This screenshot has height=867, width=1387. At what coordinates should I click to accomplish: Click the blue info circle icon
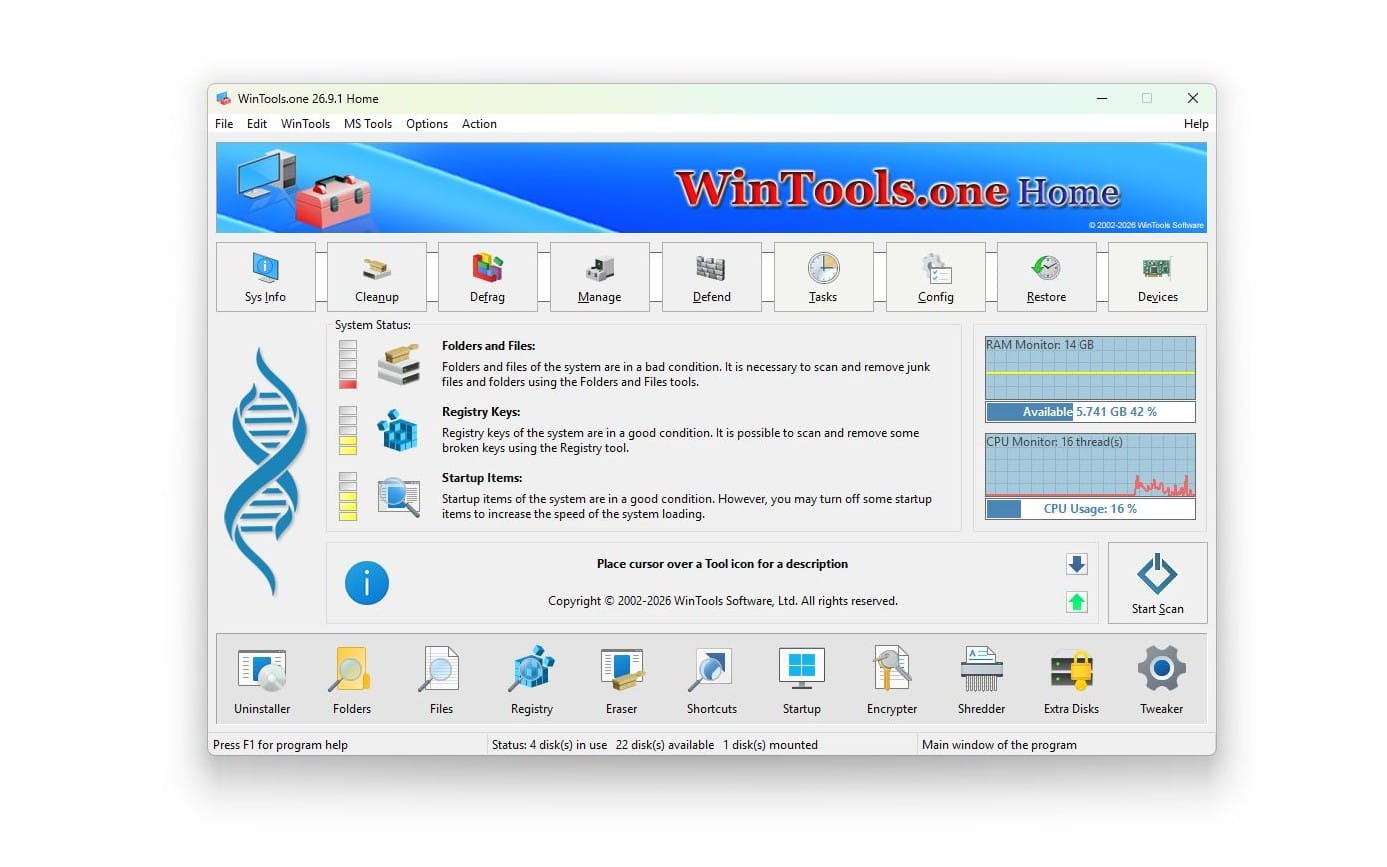[367, 582]
